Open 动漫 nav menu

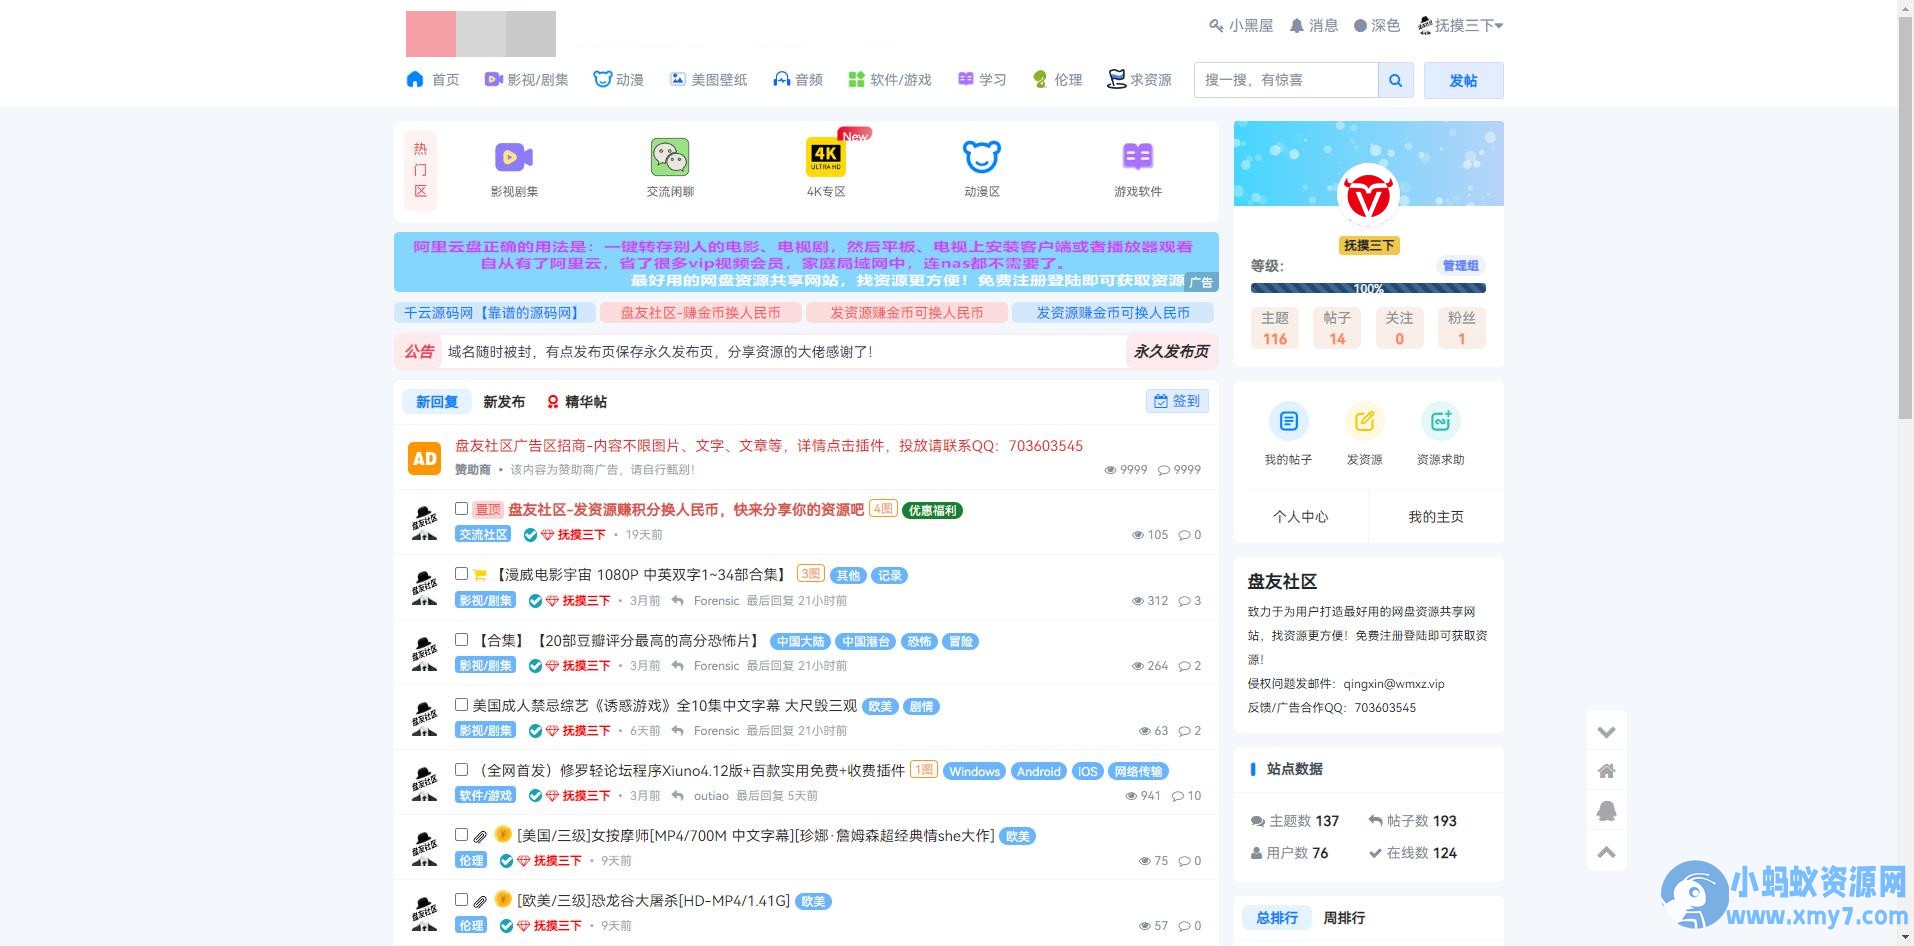click(619, 79)
